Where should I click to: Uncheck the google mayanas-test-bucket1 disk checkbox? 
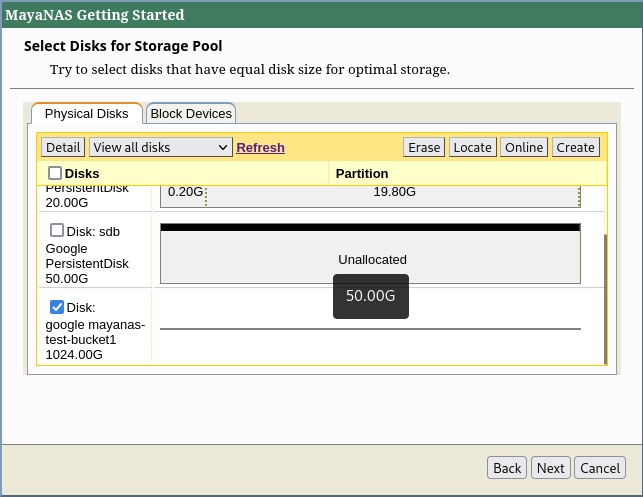click(x=57, y=307)
